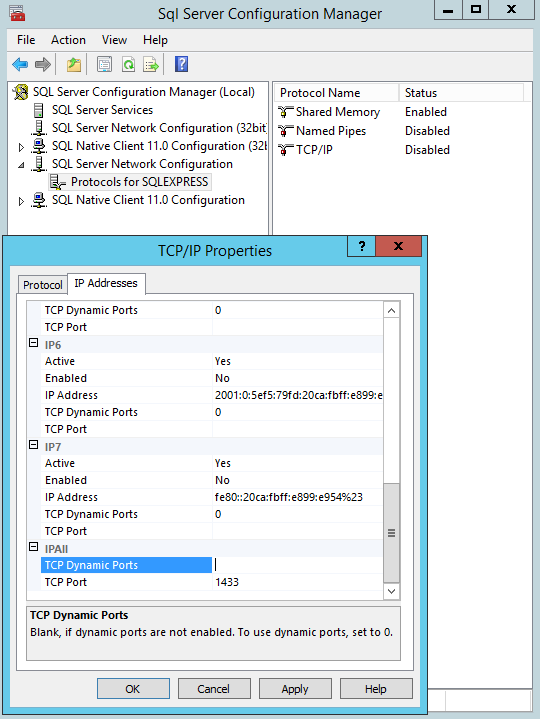Click the Up one level folder icon
This screenshot has height=719, width=540.
point(74,65)
